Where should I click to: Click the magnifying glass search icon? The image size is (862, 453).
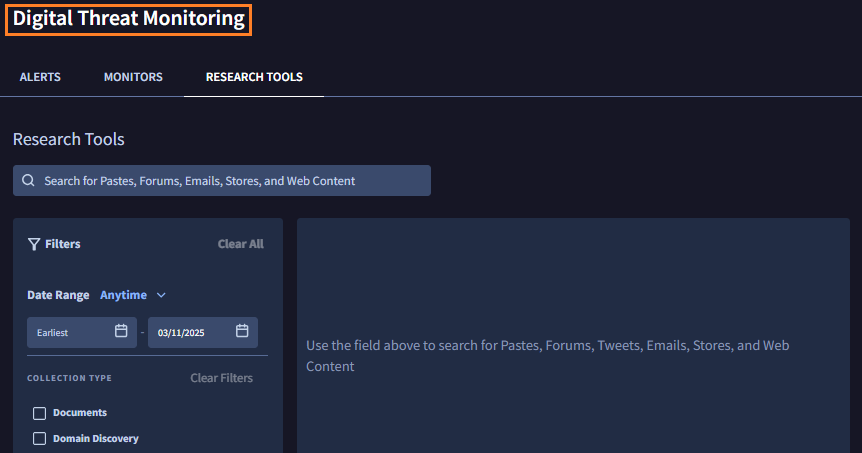click(x=28, y=181)
